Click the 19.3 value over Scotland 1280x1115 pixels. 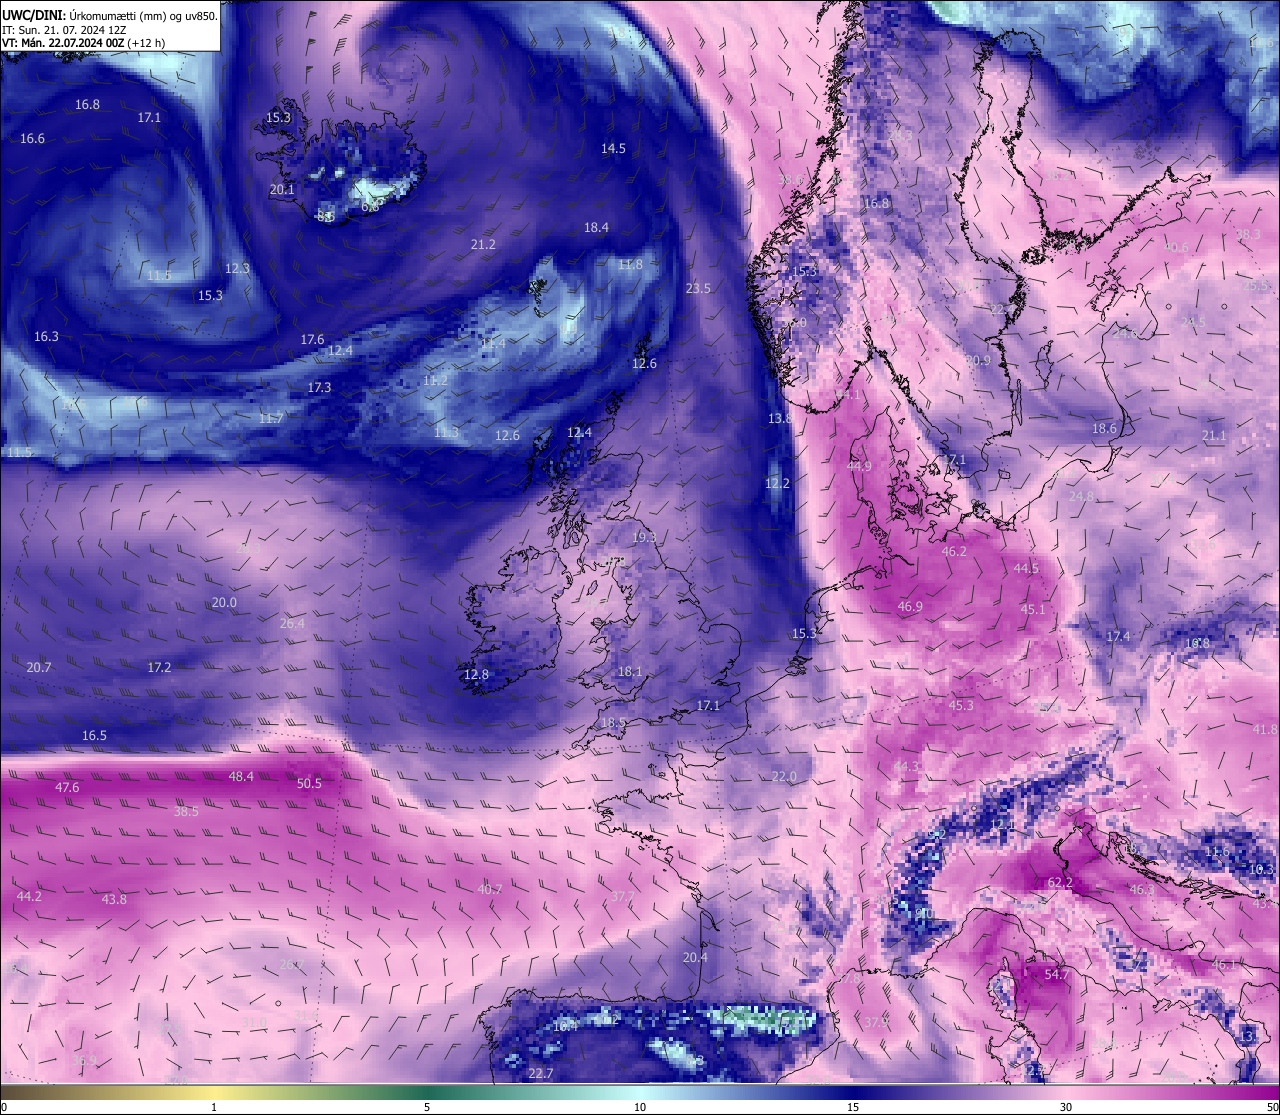(644, 538)
